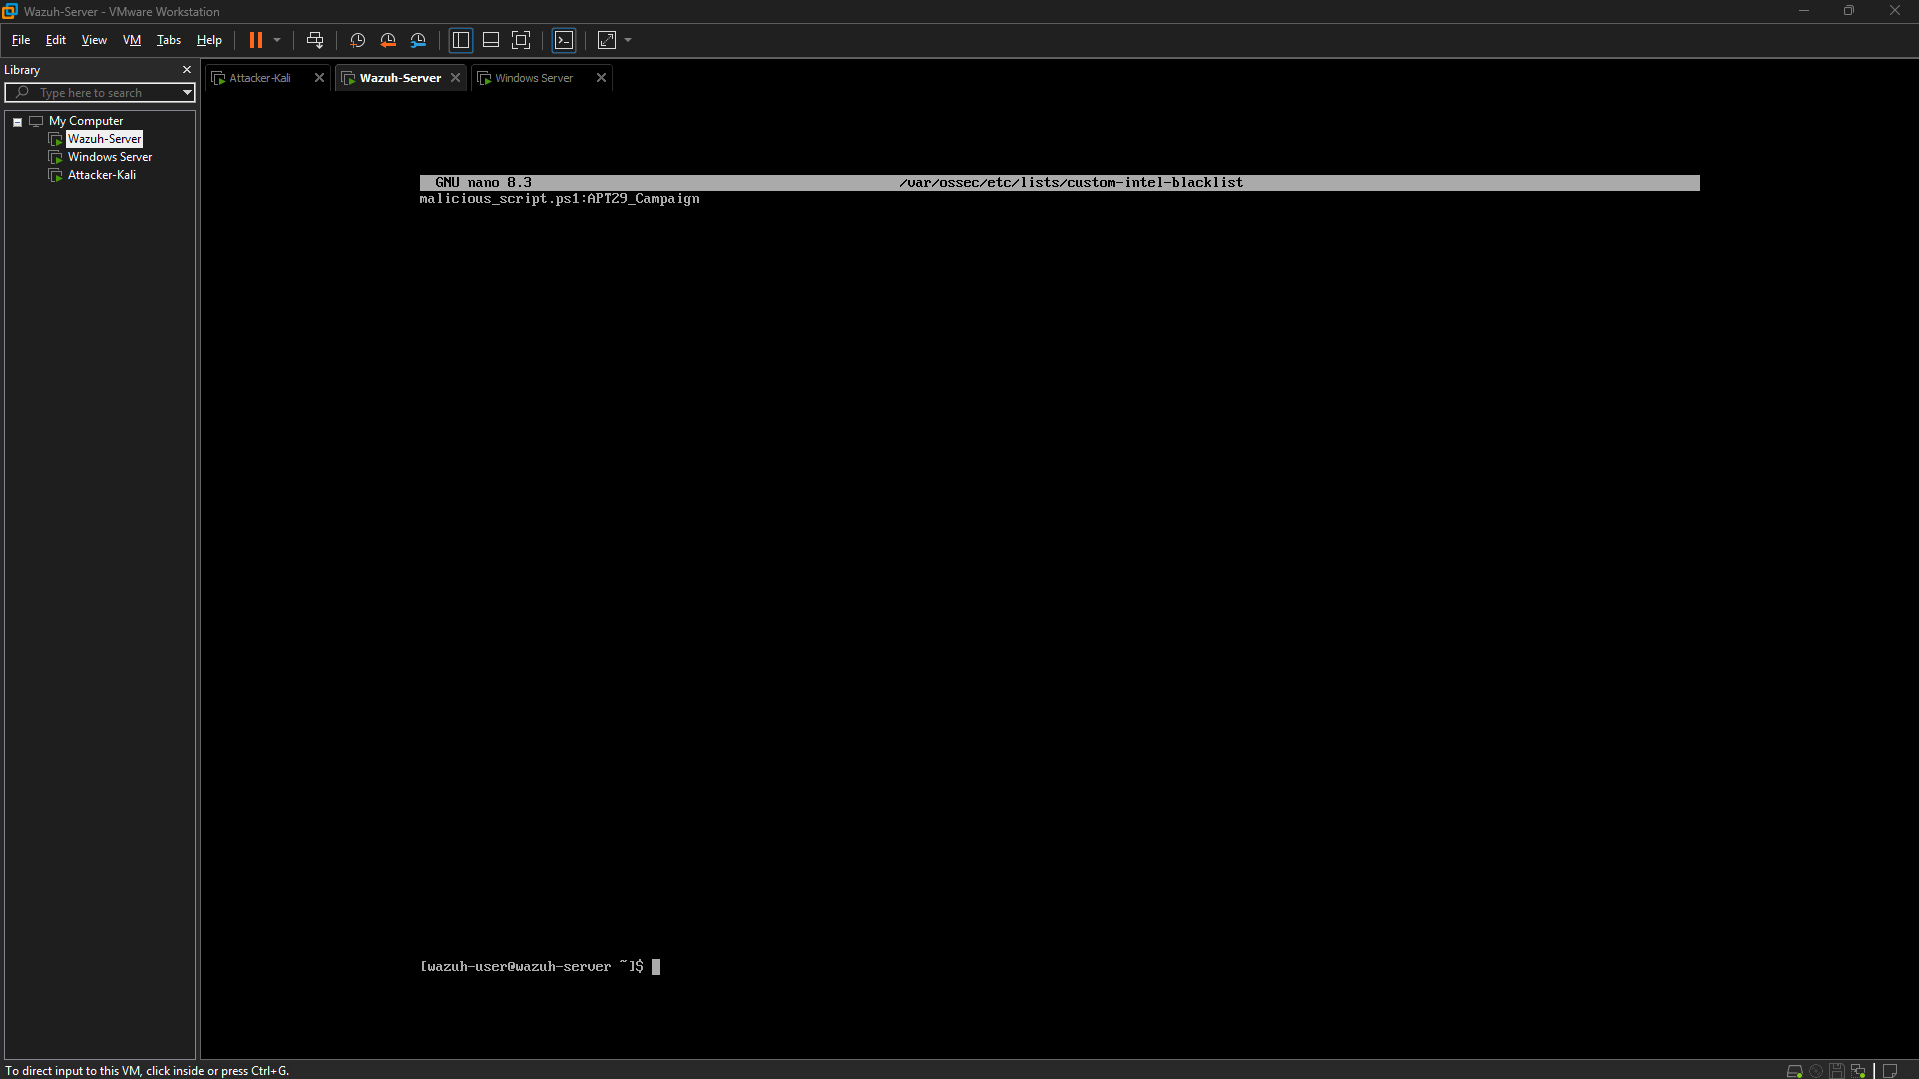Click Take Snapshot clock icon
The width and height of the screenshot is (1919, 1079).
tap(357, 40)
